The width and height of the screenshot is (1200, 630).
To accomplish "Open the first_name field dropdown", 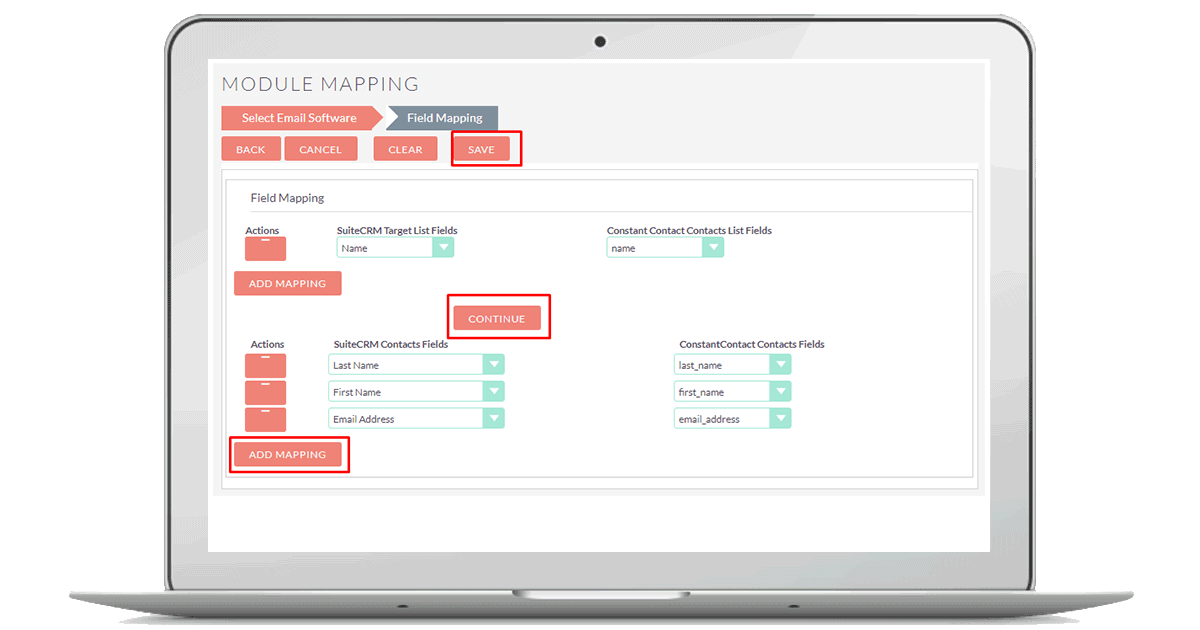I will [733, 392].
